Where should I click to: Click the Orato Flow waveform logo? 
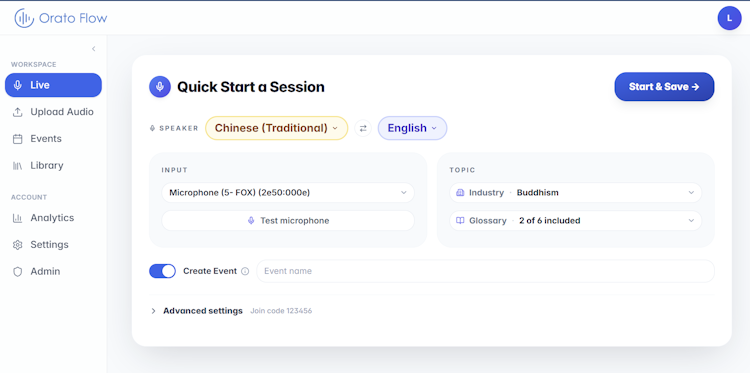pos(24,18)
